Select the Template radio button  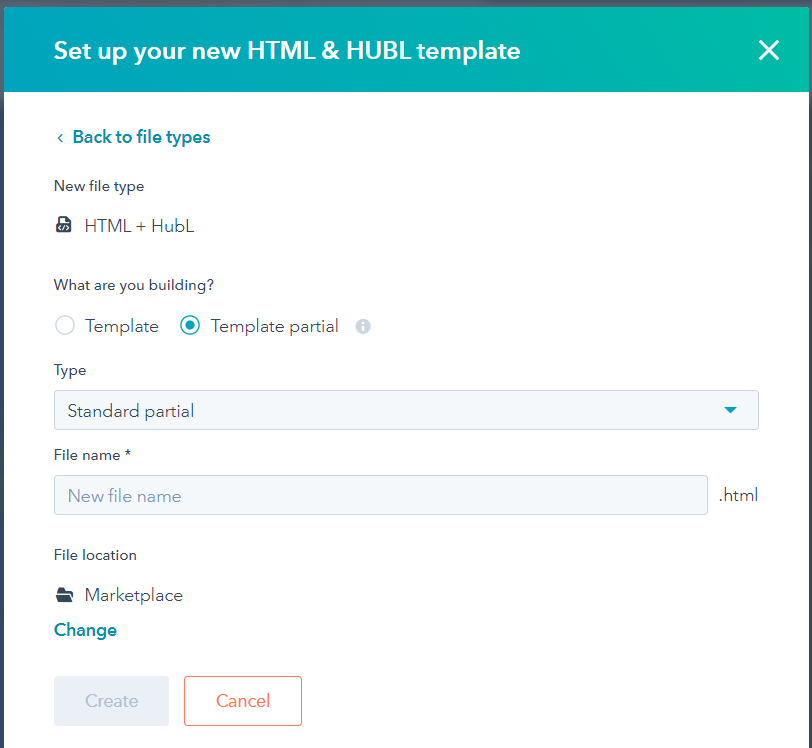pyautogui.click(x=64, y=325)
